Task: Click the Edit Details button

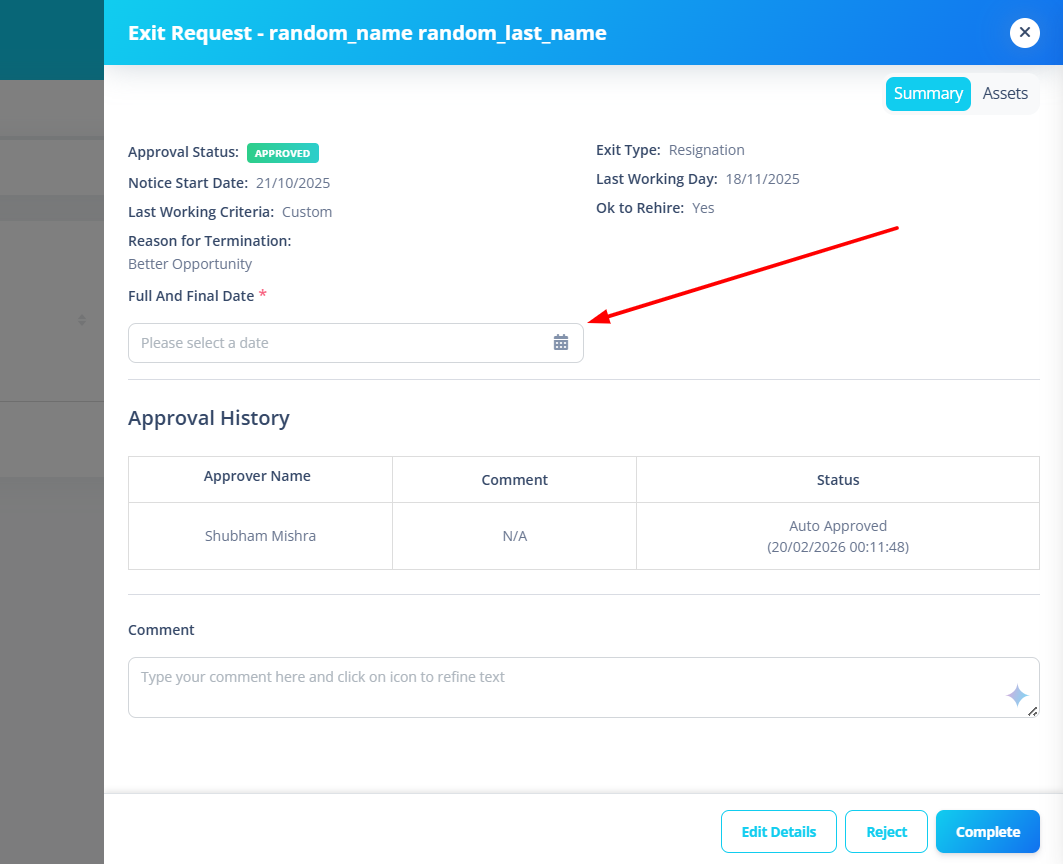Action: [778, 831]
